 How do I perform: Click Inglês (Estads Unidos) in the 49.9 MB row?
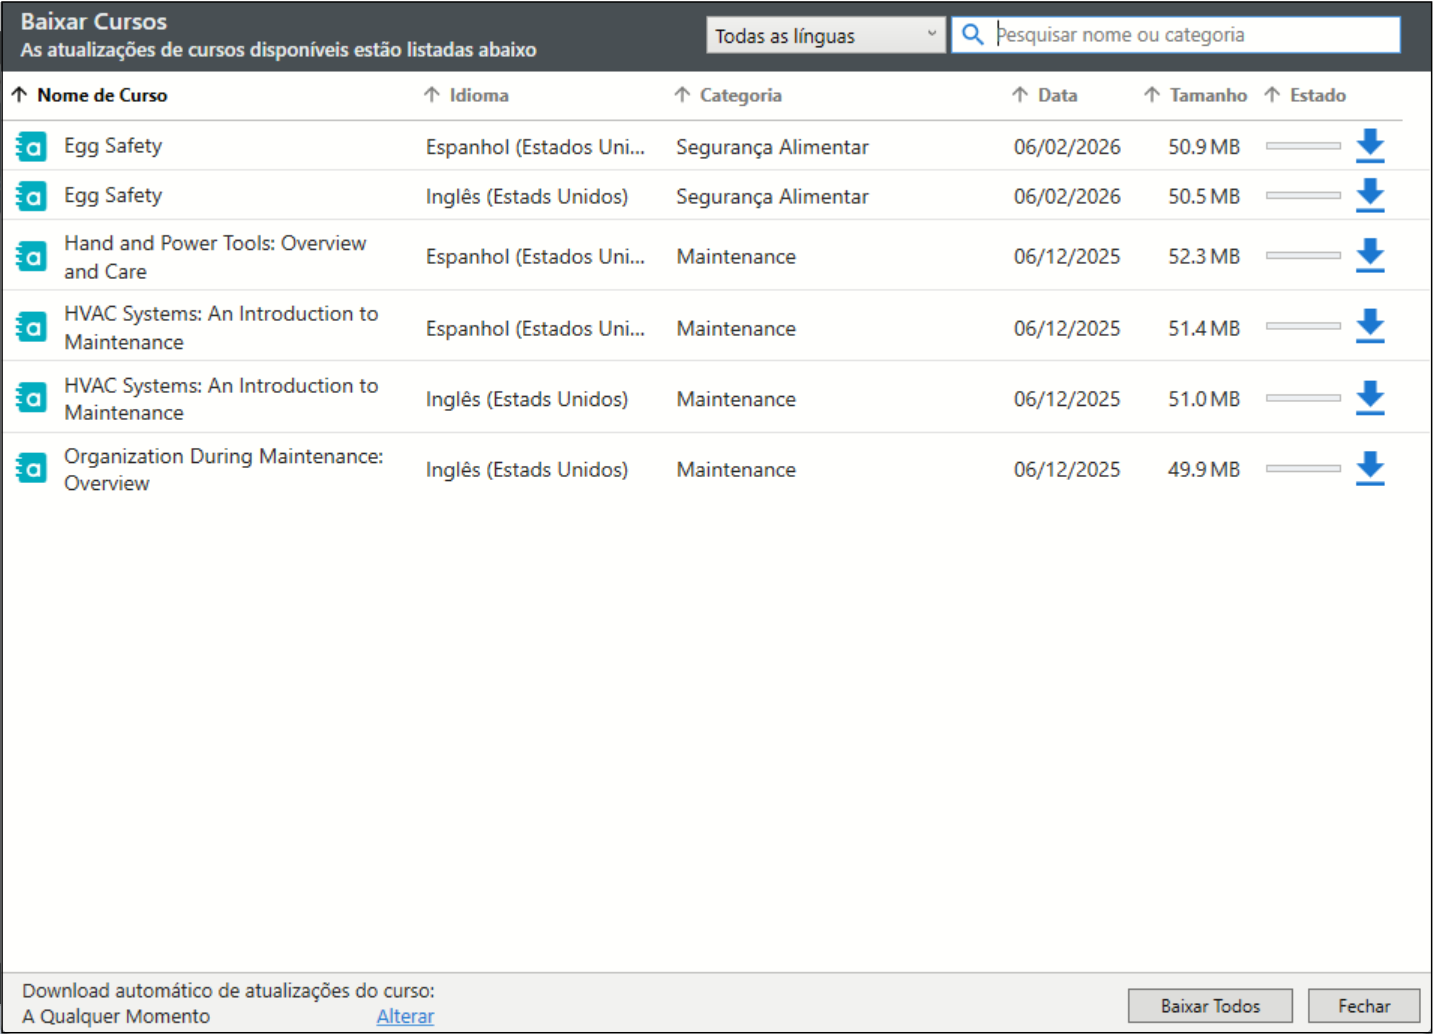(x=527, y=470)
